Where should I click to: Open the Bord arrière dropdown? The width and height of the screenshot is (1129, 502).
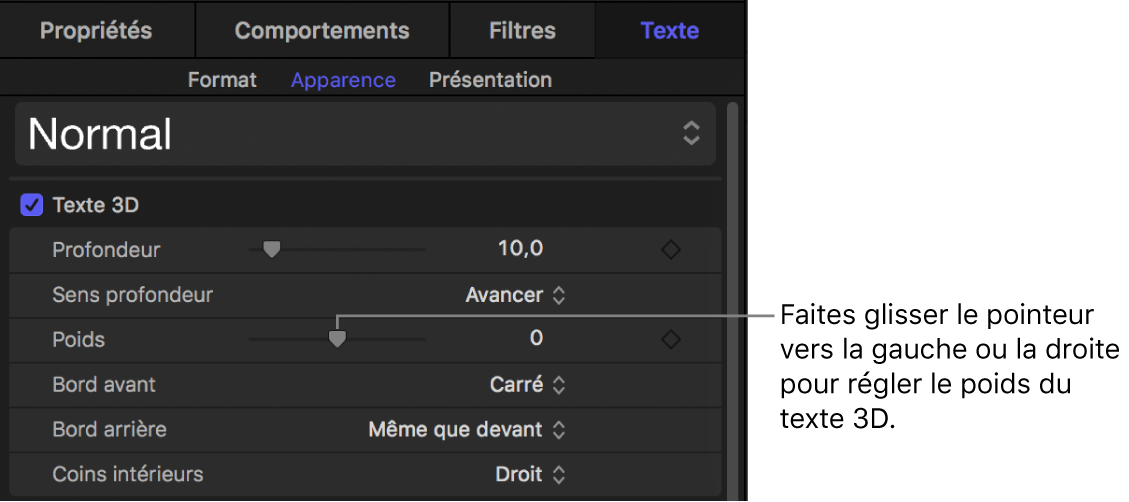click(467, 430)
